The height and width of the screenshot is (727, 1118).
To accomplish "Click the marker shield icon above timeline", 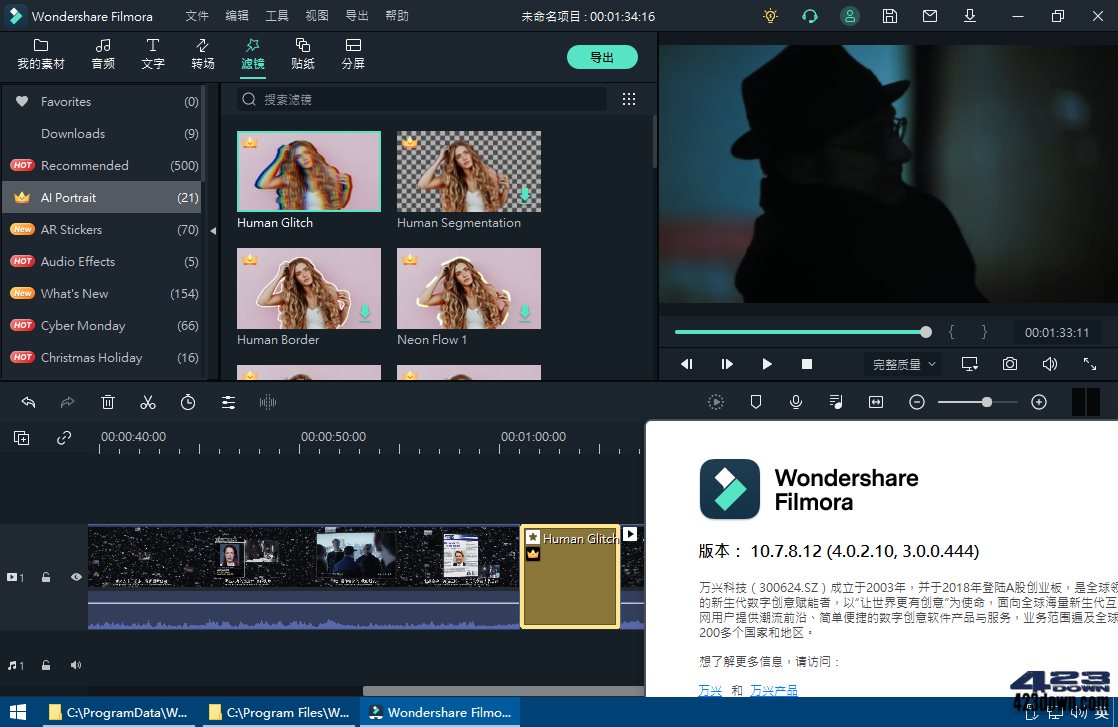I will point(756,402).
